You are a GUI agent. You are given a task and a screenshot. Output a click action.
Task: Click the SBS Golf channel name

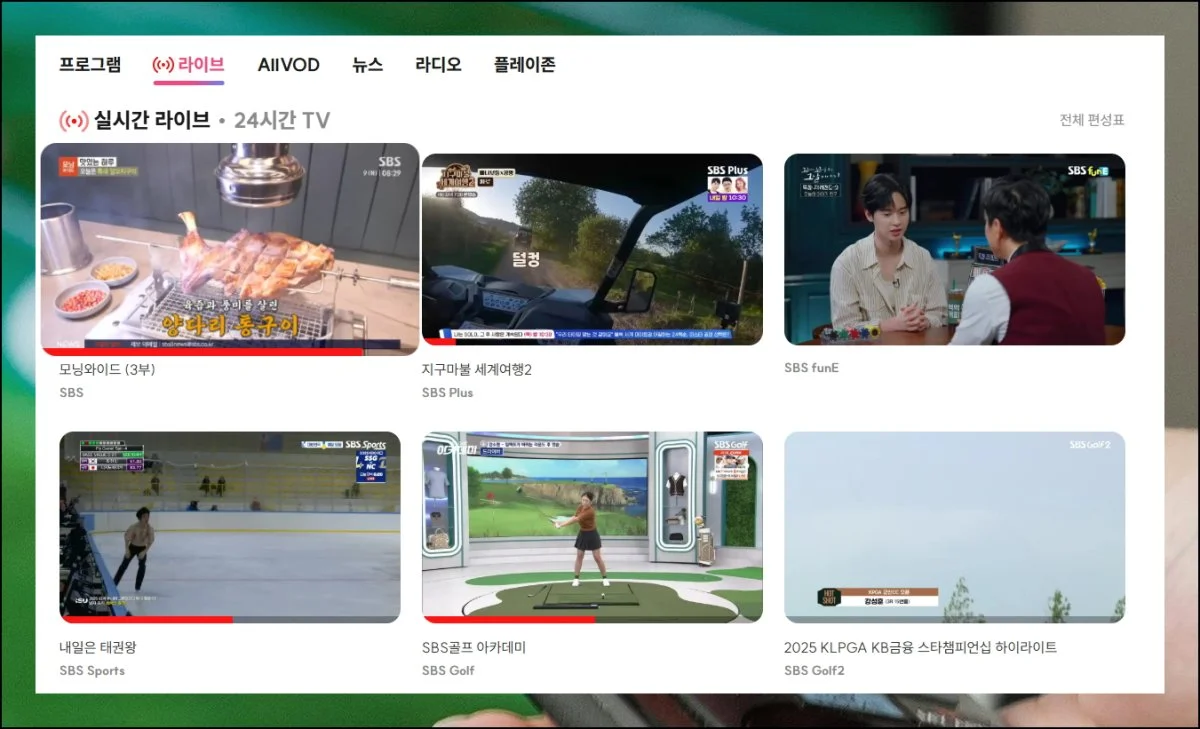pos(447,670)
